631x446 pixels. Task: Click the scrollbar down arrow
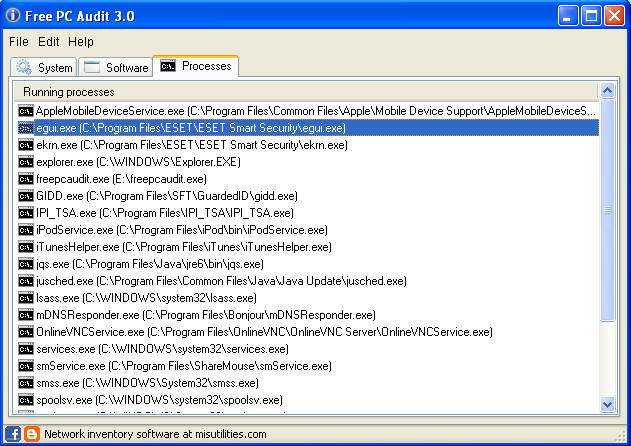click(x=607, y=404)
